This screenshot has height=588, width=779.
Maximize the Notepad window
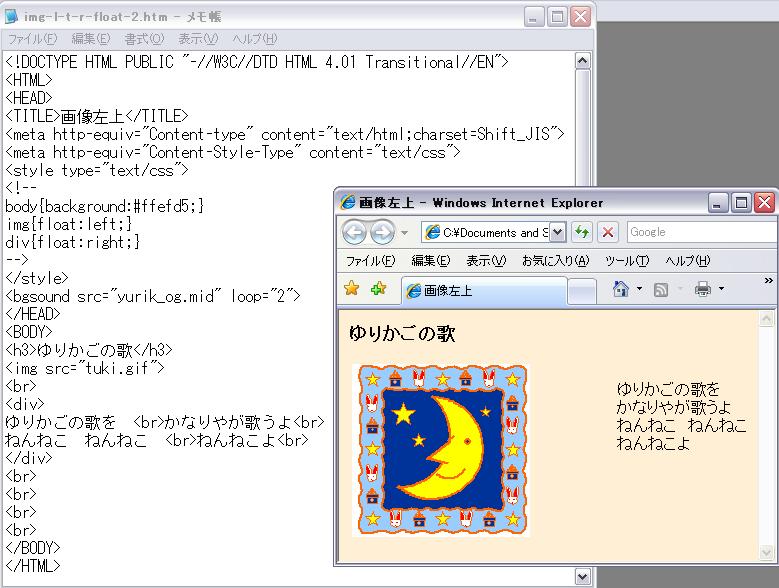click(x=557, y=17)
